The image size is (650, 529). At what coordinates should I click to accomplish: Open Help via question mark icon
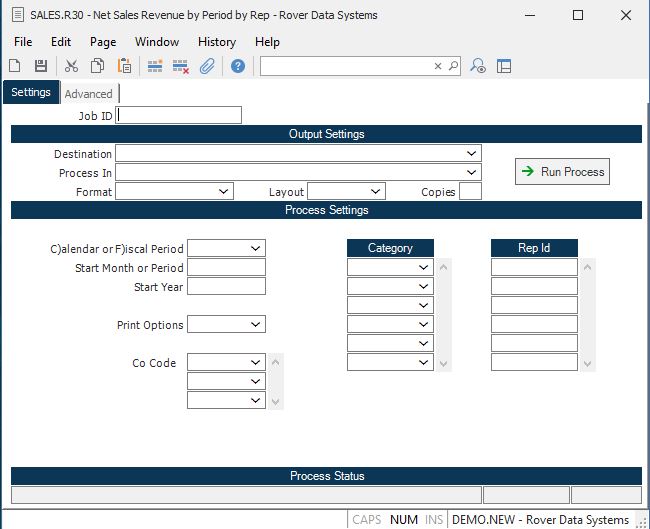238,66
